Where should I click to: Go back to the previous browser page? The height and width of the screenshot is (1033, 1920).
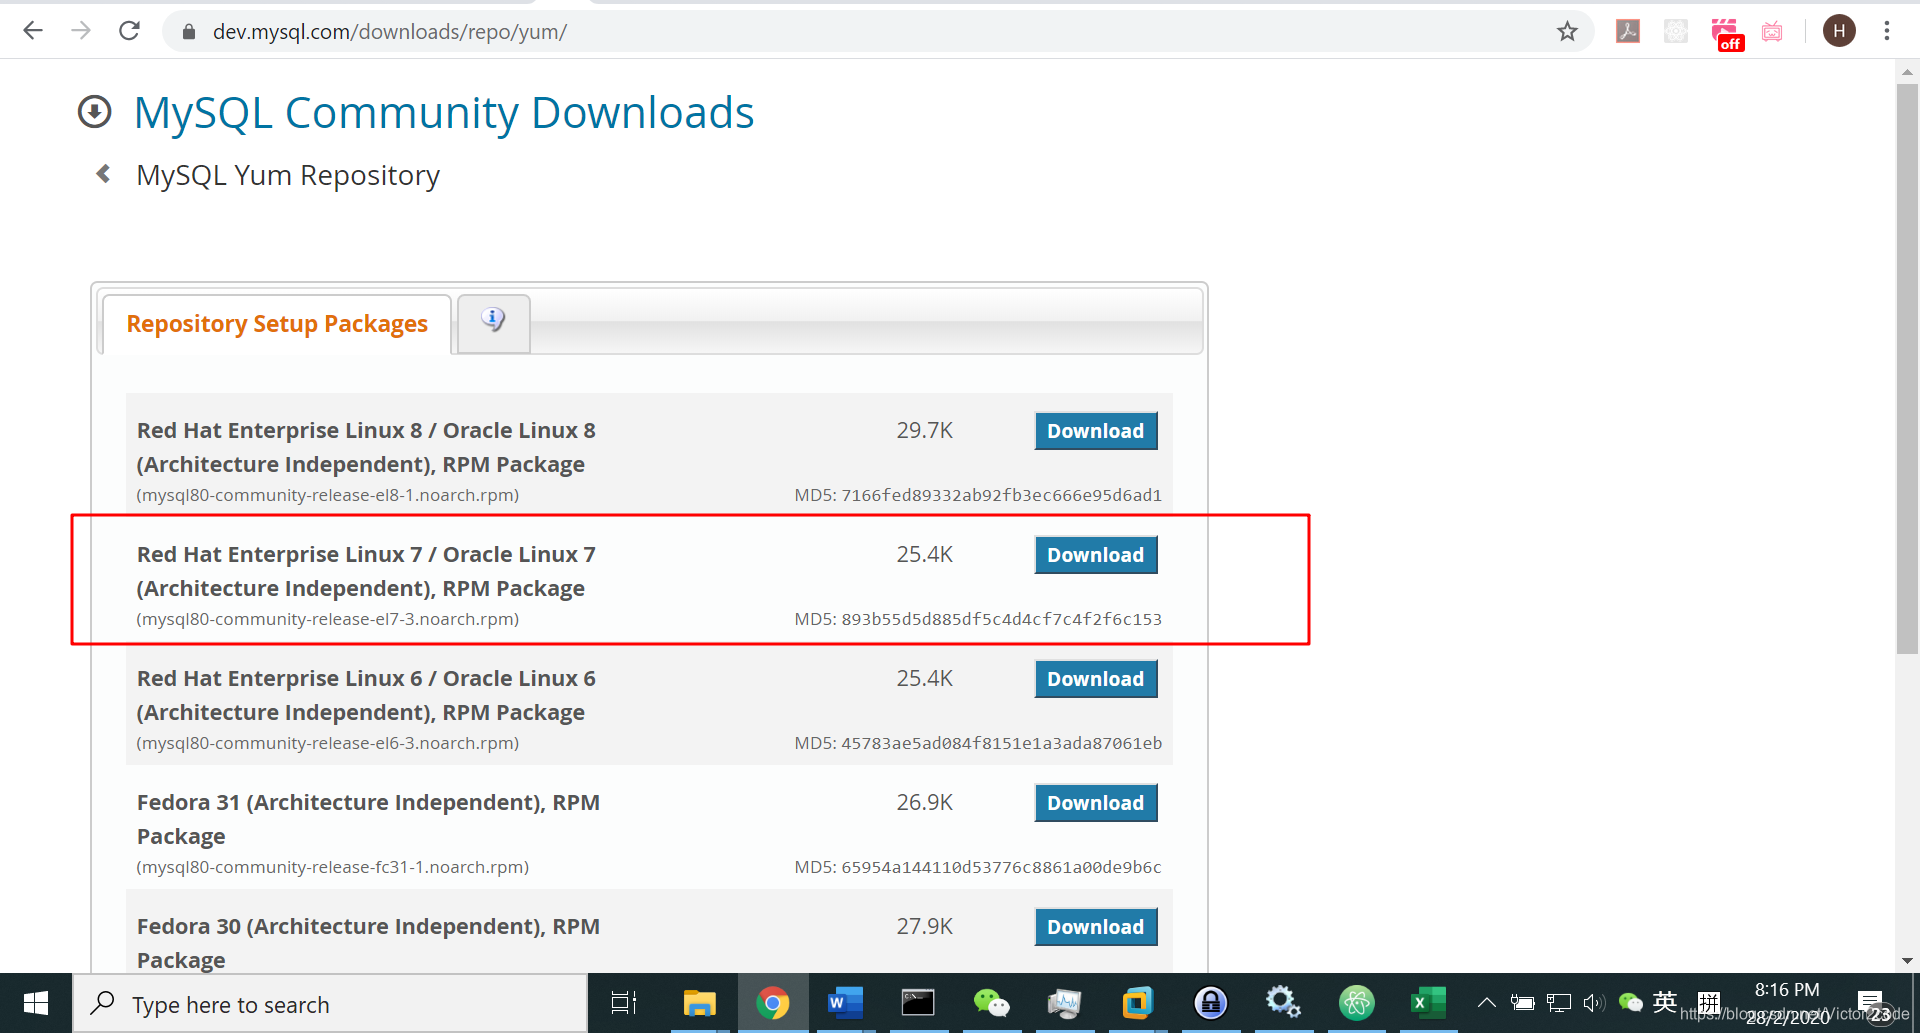[33, 31]
